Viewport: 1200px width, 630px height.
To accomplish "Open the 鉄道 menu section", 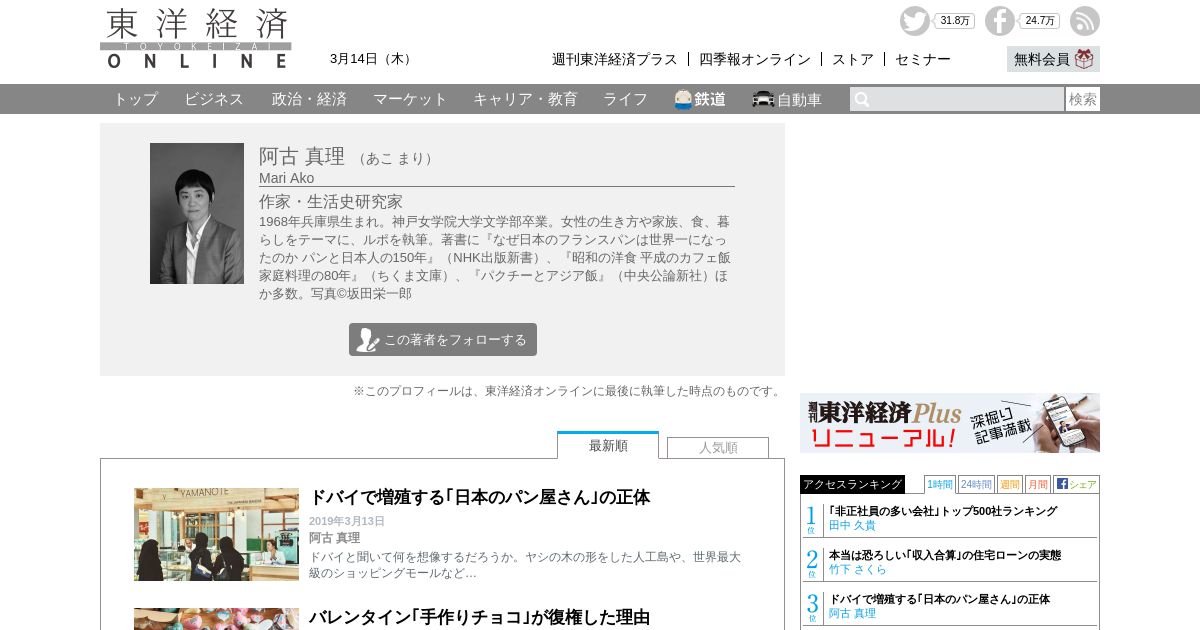I will 700,99.
